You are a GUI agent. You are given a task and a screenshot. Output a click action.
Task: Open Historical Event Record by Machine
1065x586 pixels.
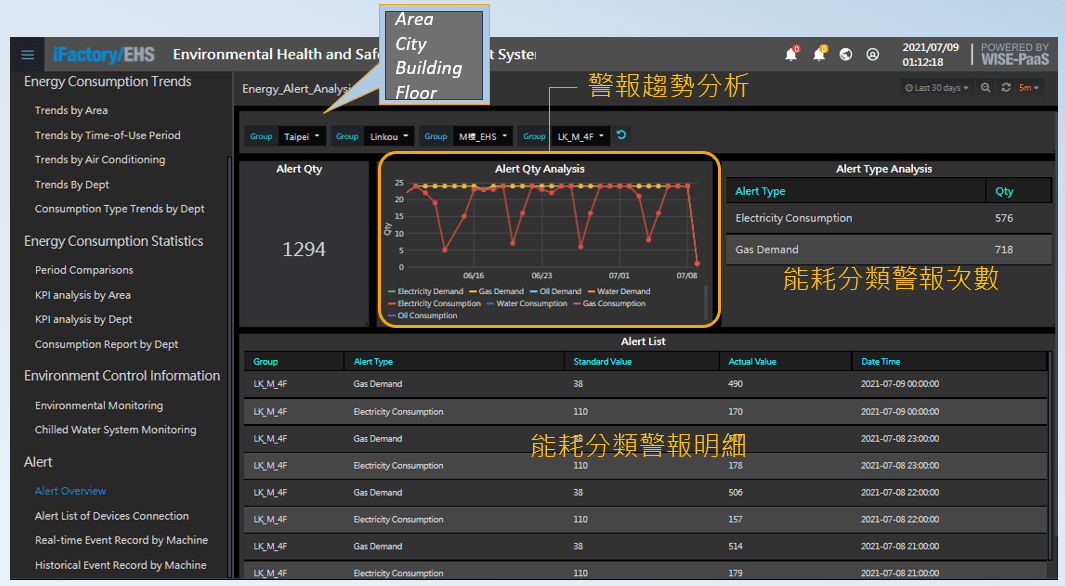click(x=121, y=565)
